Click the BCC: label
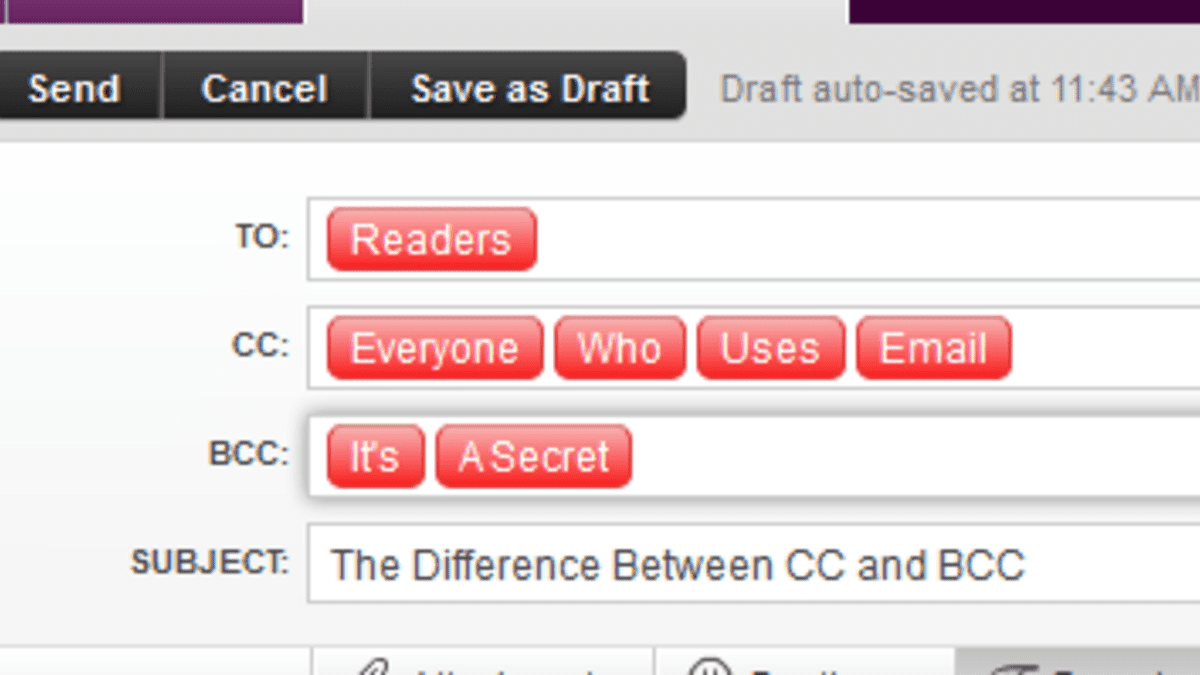 249,453
